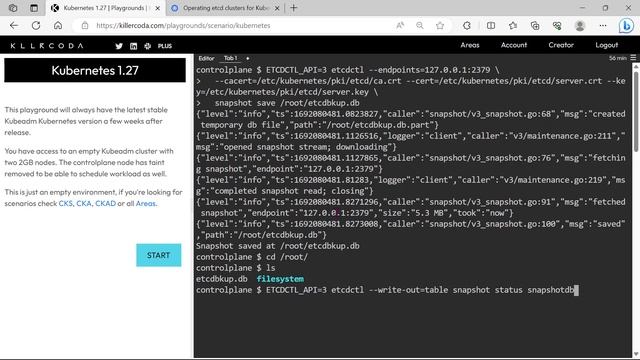Click the KILLERCODA logo
The width and height of the screenshot is (640, 360).
tap(47, 46)
